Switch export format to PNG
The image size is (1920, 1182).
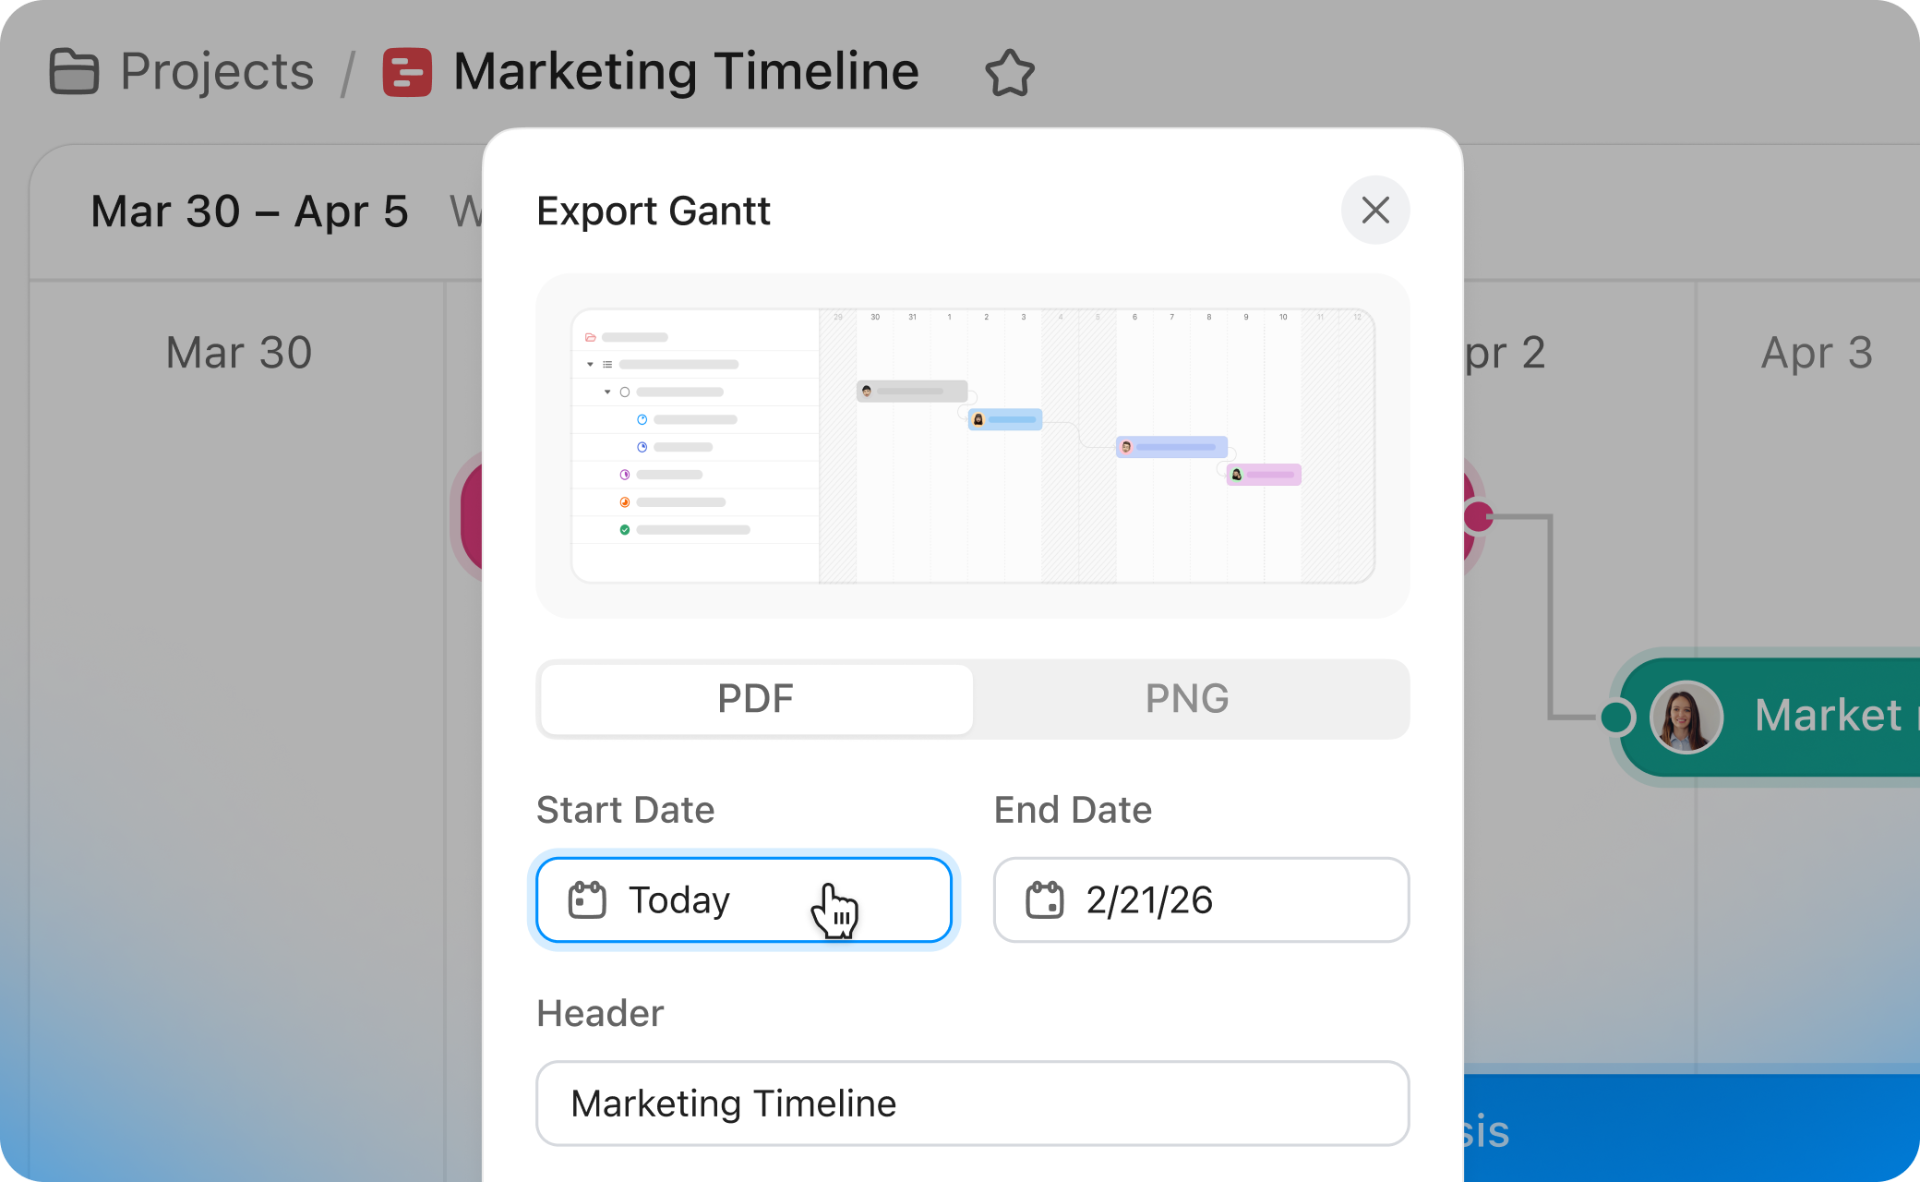pyautogui.click(x=1187, y=698)
